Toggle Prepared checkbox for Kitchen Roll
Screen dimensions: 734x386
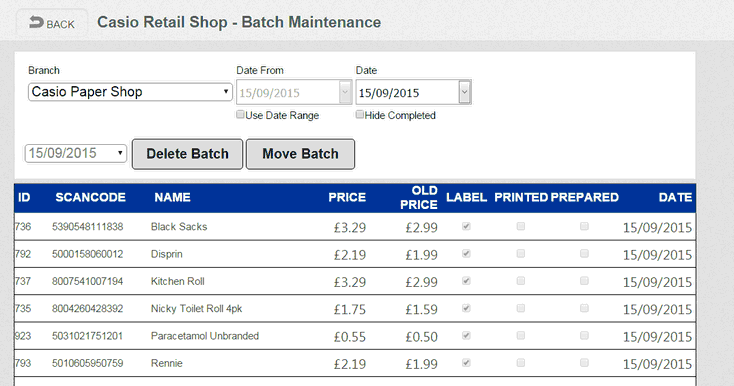pyautogui.click(x=584, y=281)
